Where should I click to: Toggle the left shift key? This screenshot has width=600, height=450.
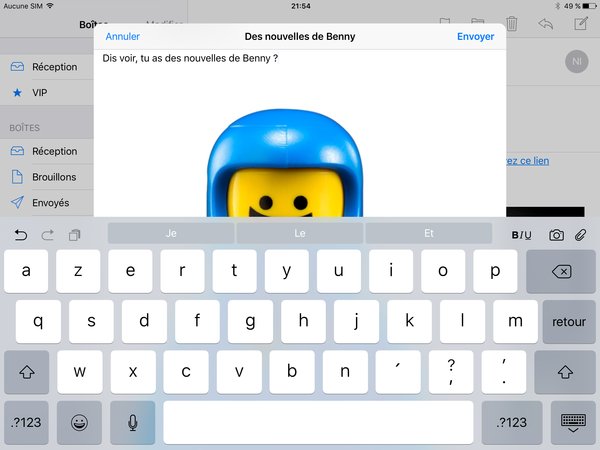pos(26,371)
